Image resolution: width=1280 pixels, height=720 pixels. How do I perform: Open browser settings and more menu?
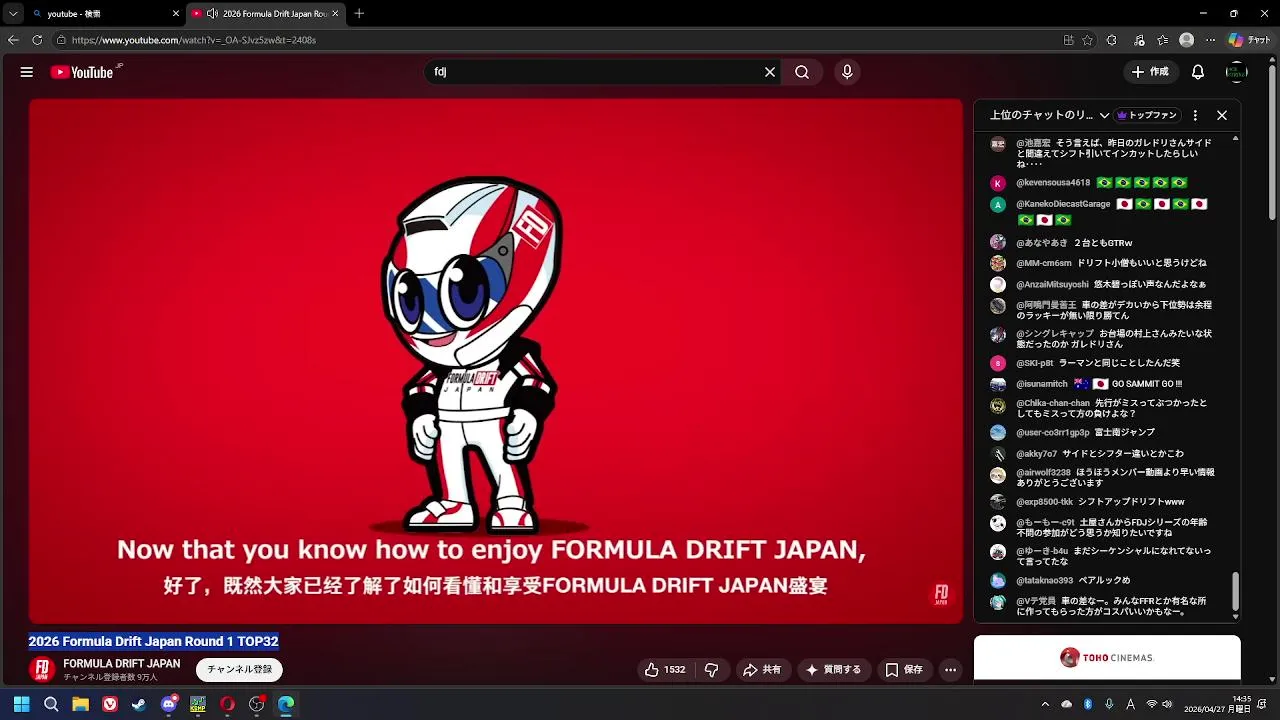click(x=1210, y=40)
